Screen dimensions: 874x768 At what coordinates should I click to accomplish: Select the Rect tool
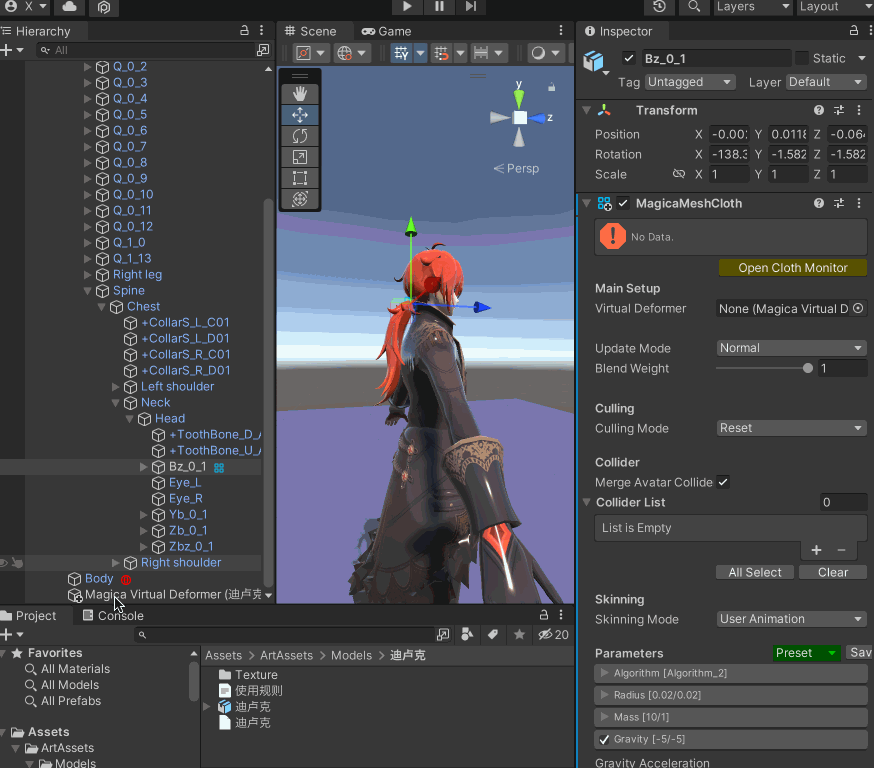[x=299, y=178]
